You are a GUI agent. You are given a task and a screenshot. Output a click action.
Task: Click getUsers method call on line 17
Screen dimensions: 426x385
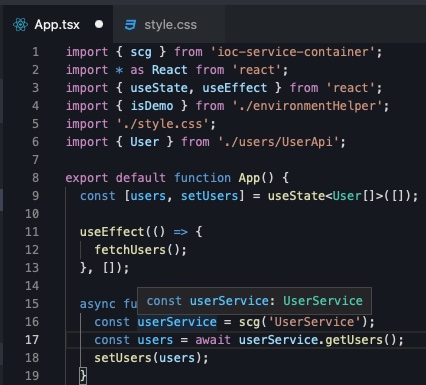(354, 340)
